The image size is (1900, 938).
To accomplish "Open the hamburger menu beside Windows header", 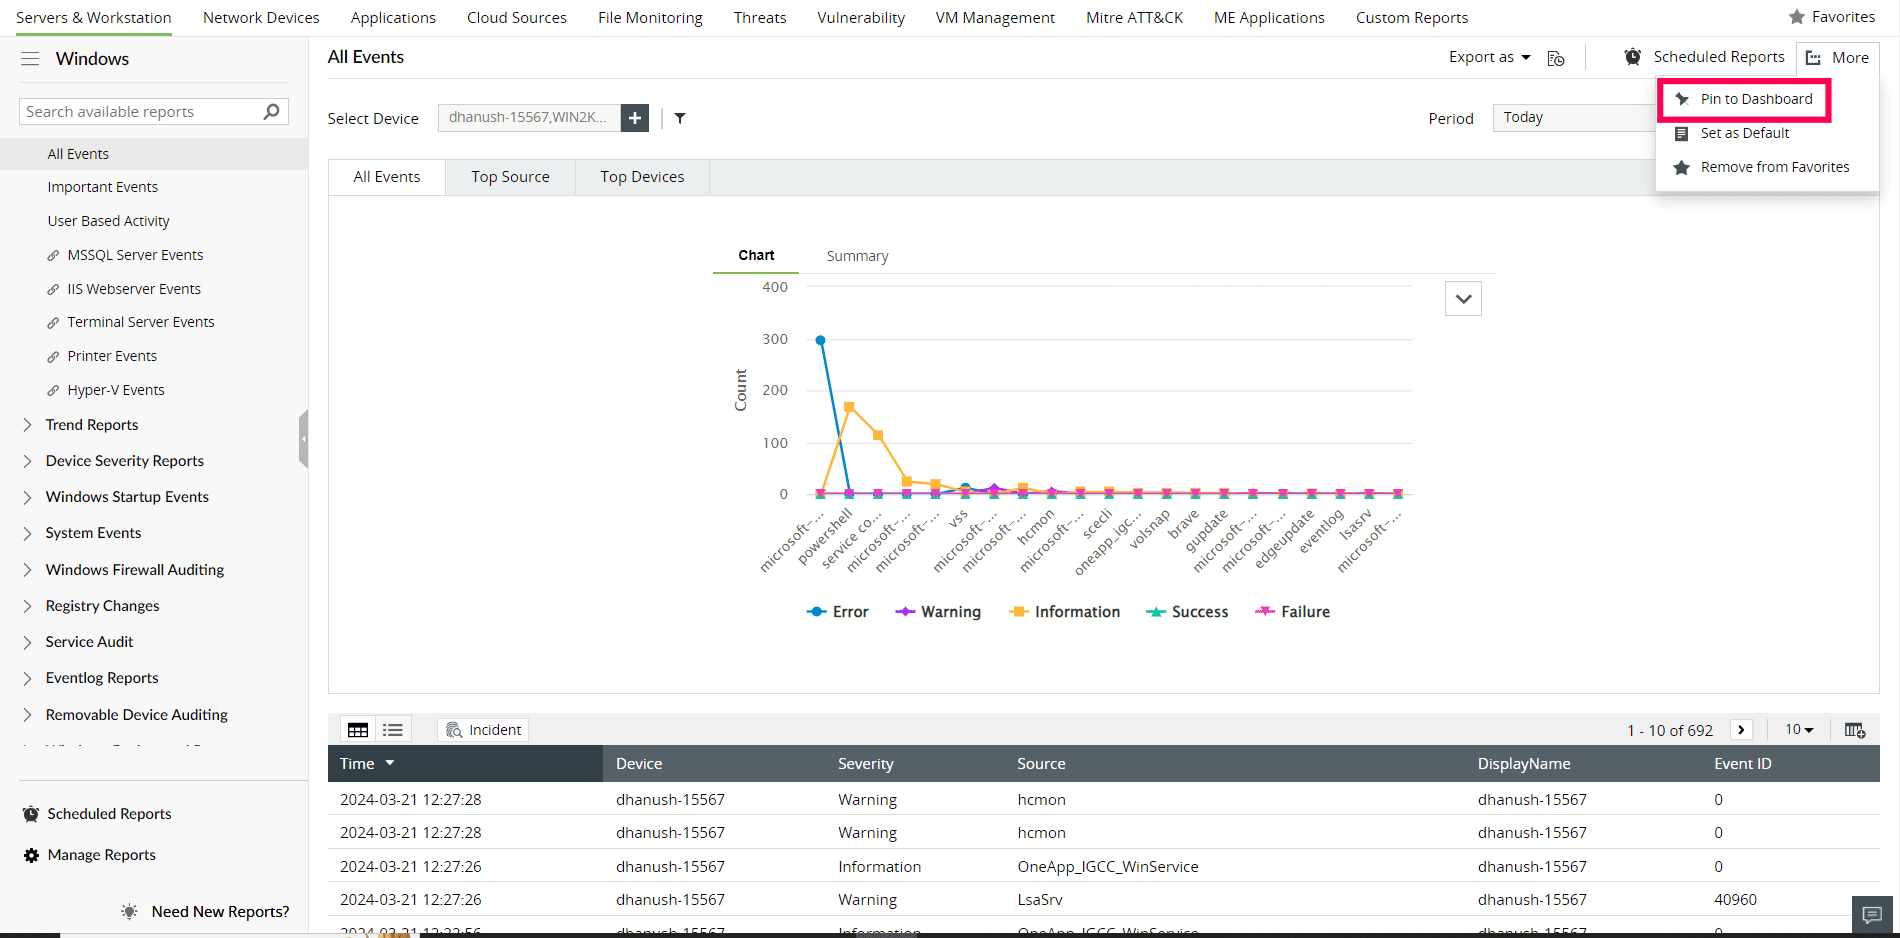I will [30, 58].
